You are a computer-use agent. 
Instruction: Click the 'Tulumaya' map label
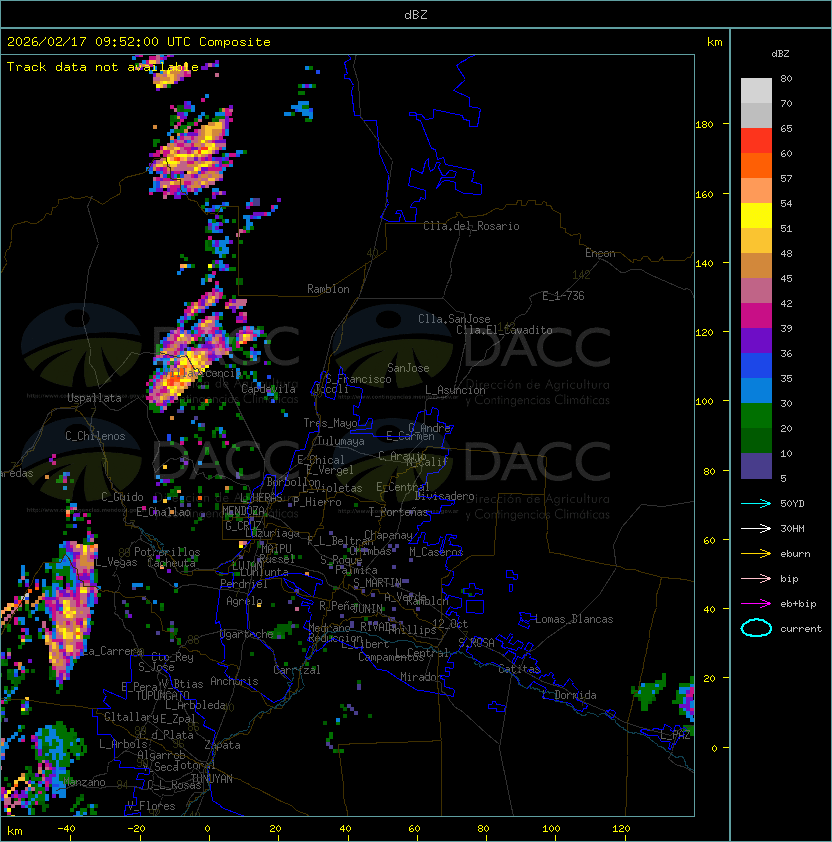pyautogui.click(x=341, y=441)
